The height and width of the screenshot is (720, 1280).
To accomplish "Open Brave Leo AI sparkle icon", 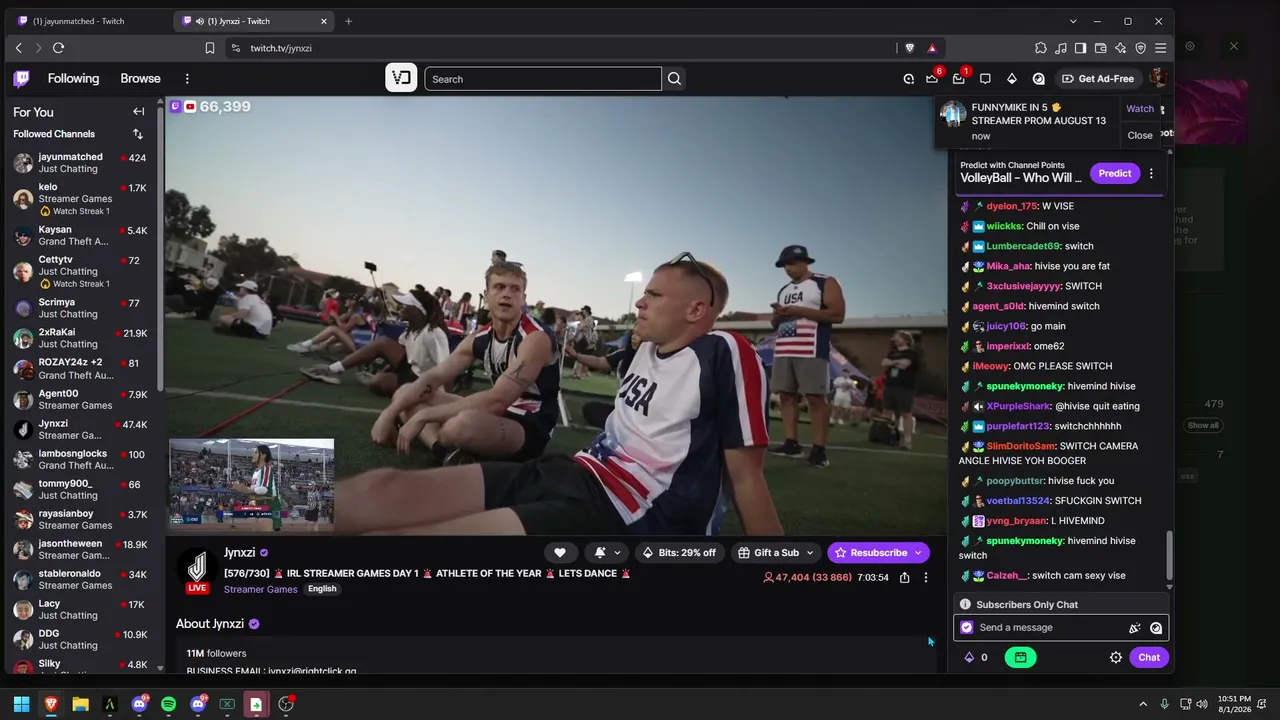I will click(1121, 48).
